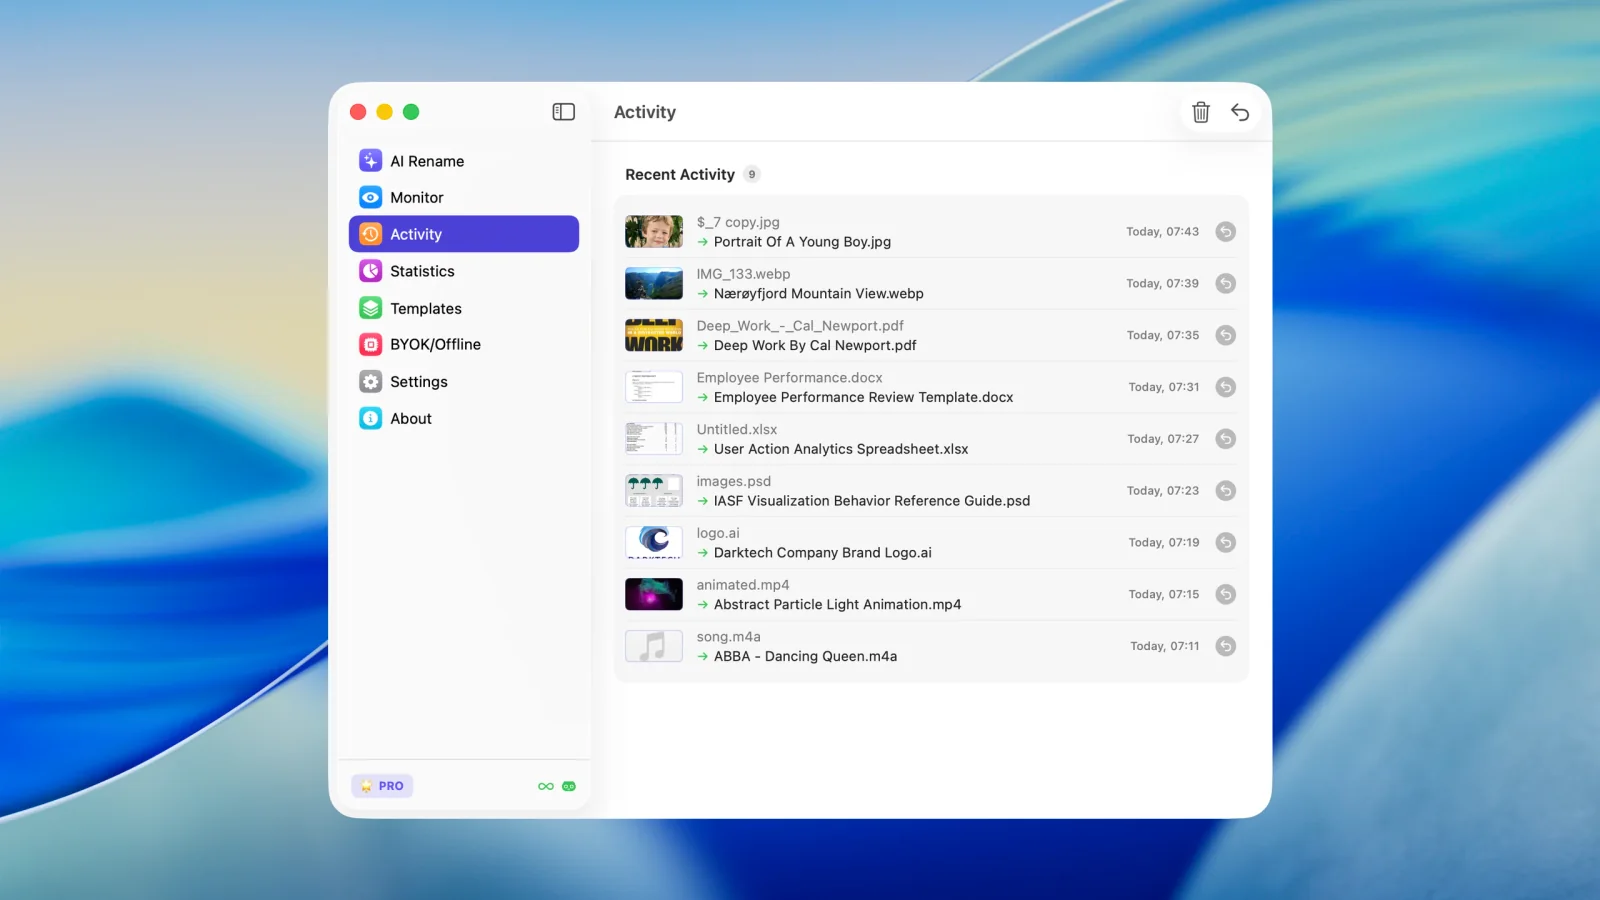Viewport: 1600px width, 900px height.
Task: Select the original name IMG_133.webp
Action: point(743,274)
